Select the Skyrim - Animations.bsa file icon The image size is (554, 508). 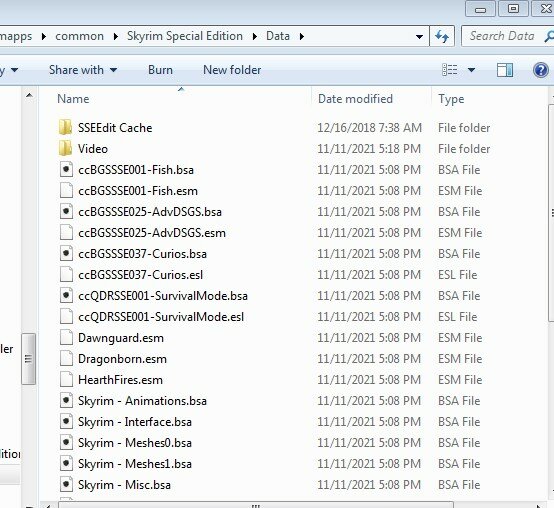click(66, 401)
